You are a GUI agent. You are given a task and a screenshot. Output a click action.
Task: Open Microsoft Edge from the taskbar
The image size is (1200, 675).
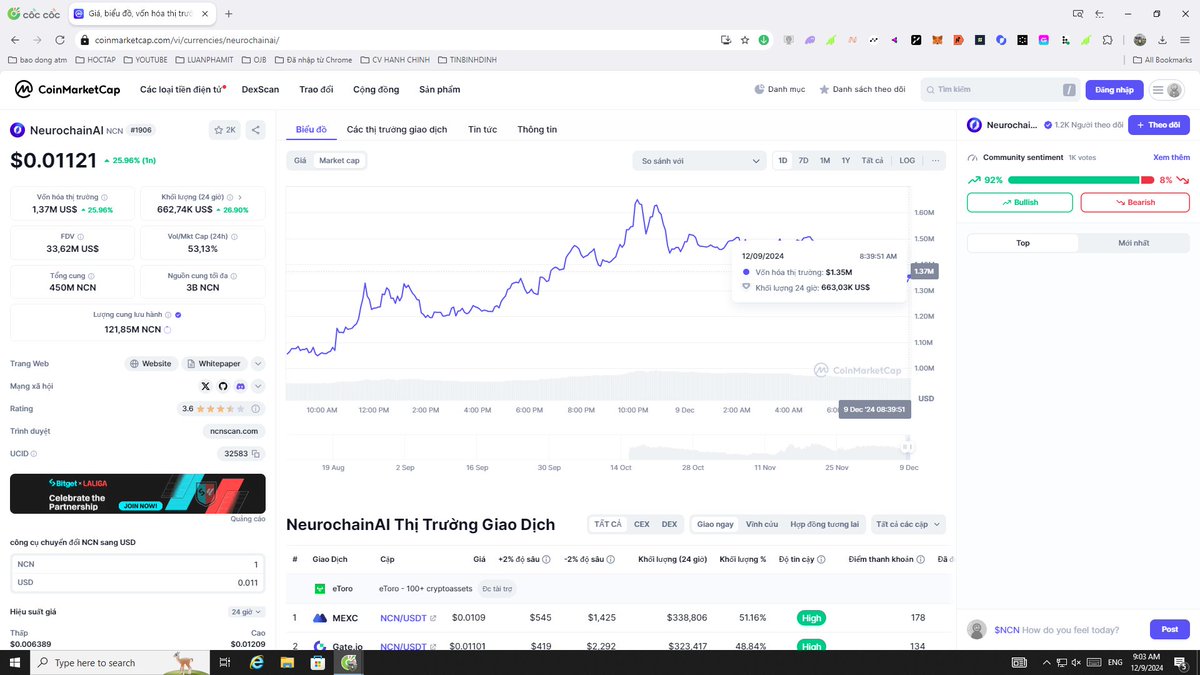click(256, 662)
